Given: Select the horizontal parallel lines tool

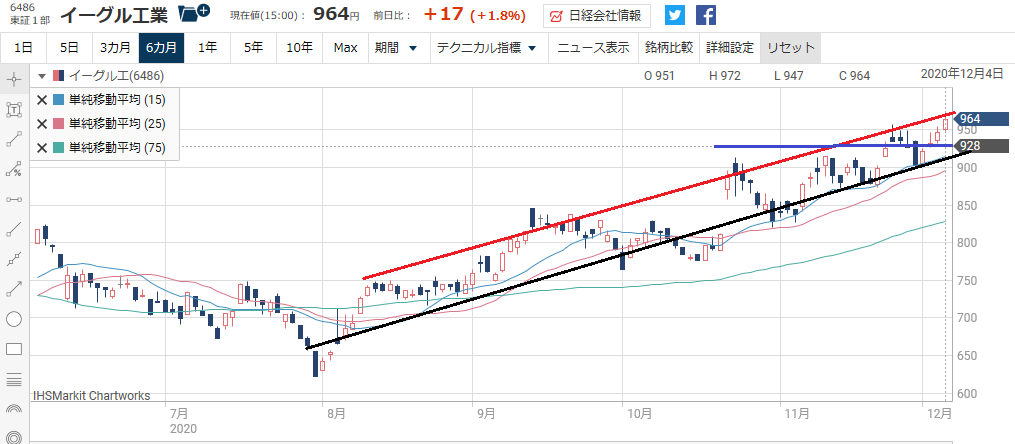Looking at the screenshot, I should (x=14, y=379).
